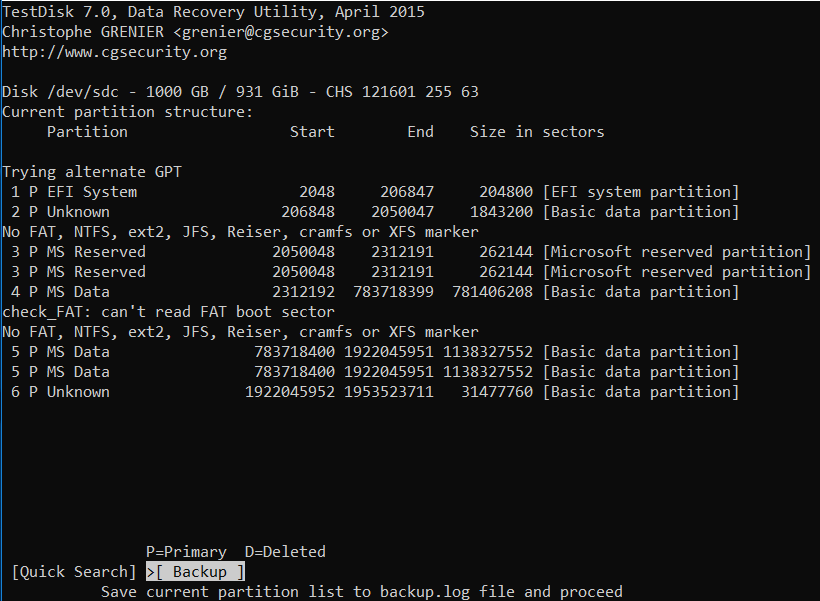Click the 206847 end sector value
This screenshot has height=601, width=820.
coord(407,192)
